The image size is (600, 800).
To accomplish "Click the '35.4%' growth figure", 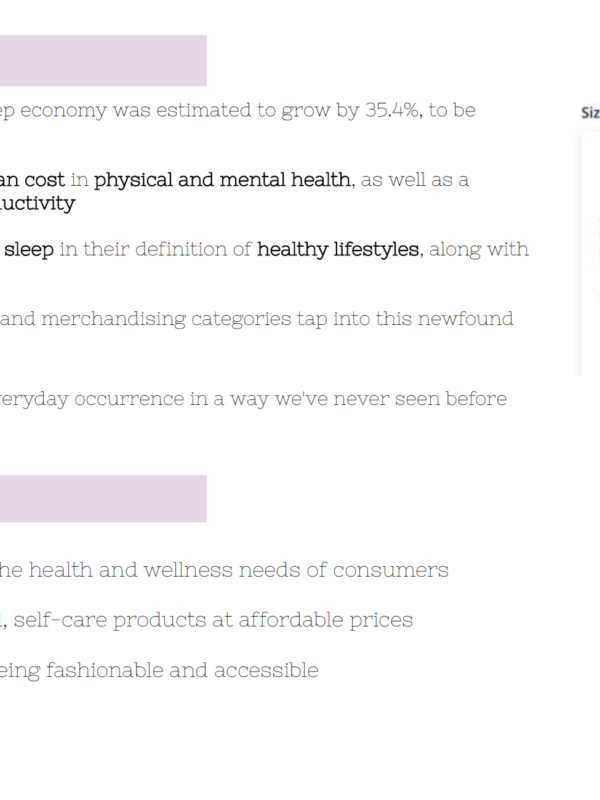I will coord(393,110).
